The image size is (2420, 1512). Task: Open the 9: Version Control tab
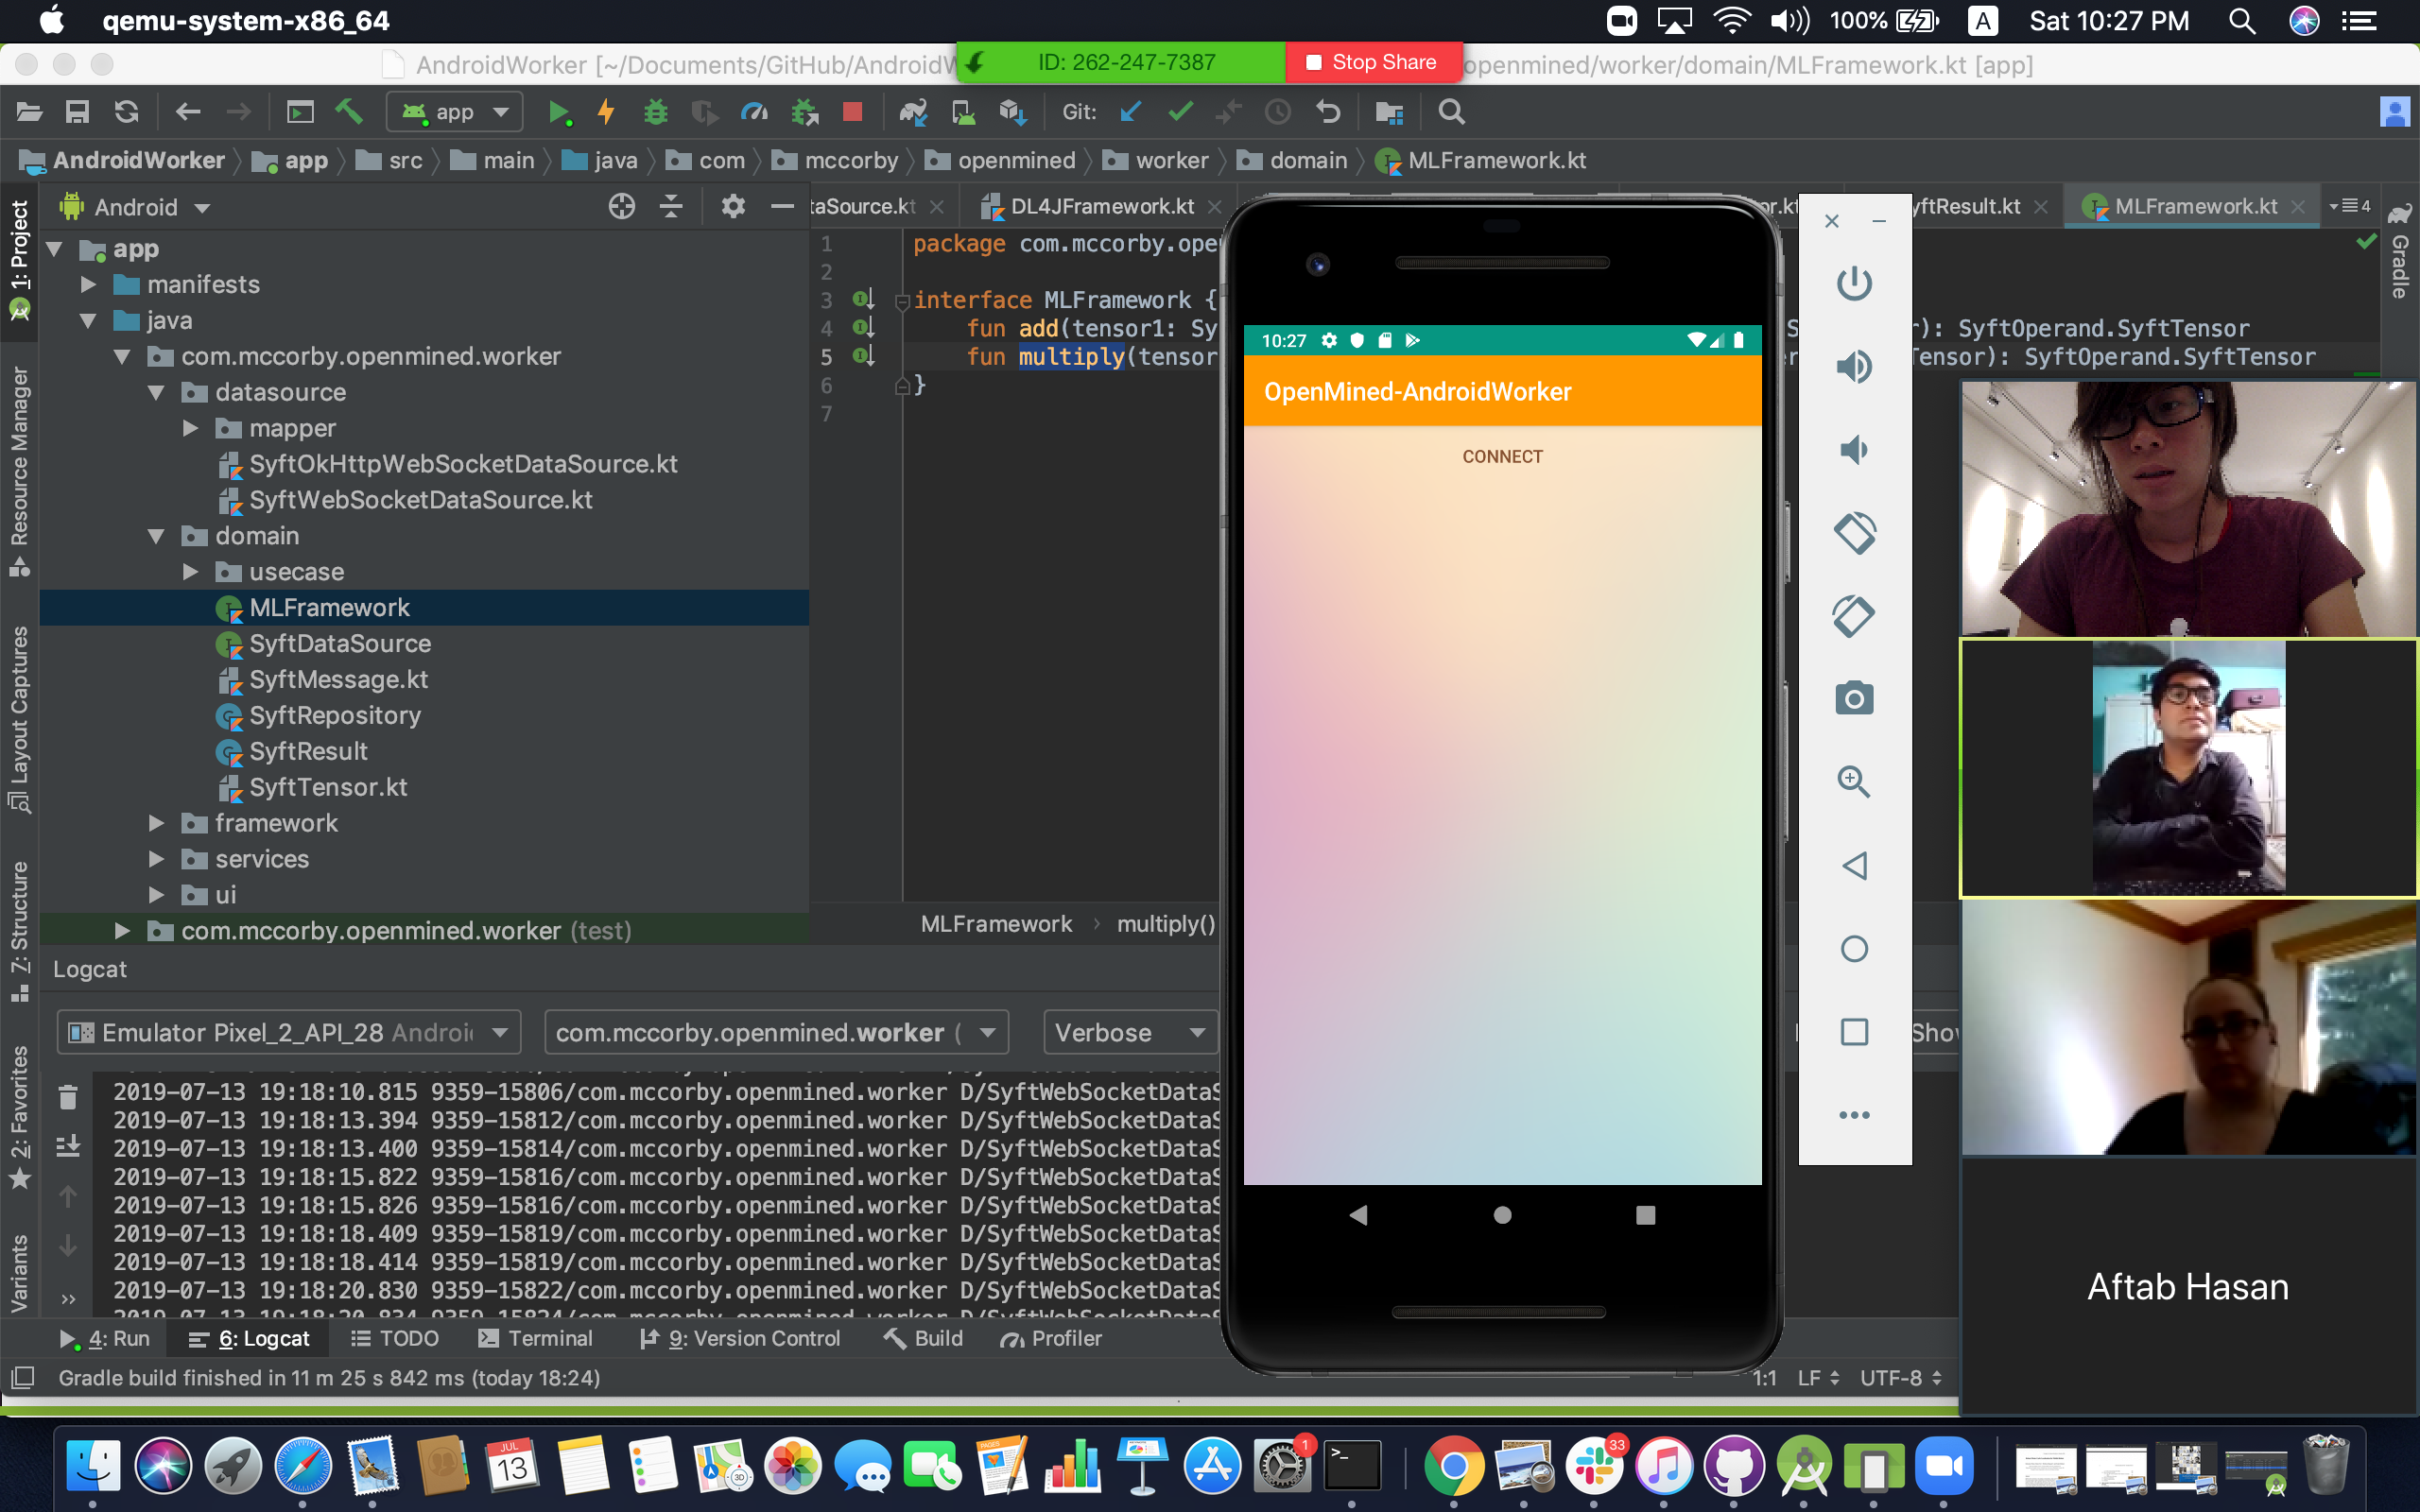point(740,1338)
